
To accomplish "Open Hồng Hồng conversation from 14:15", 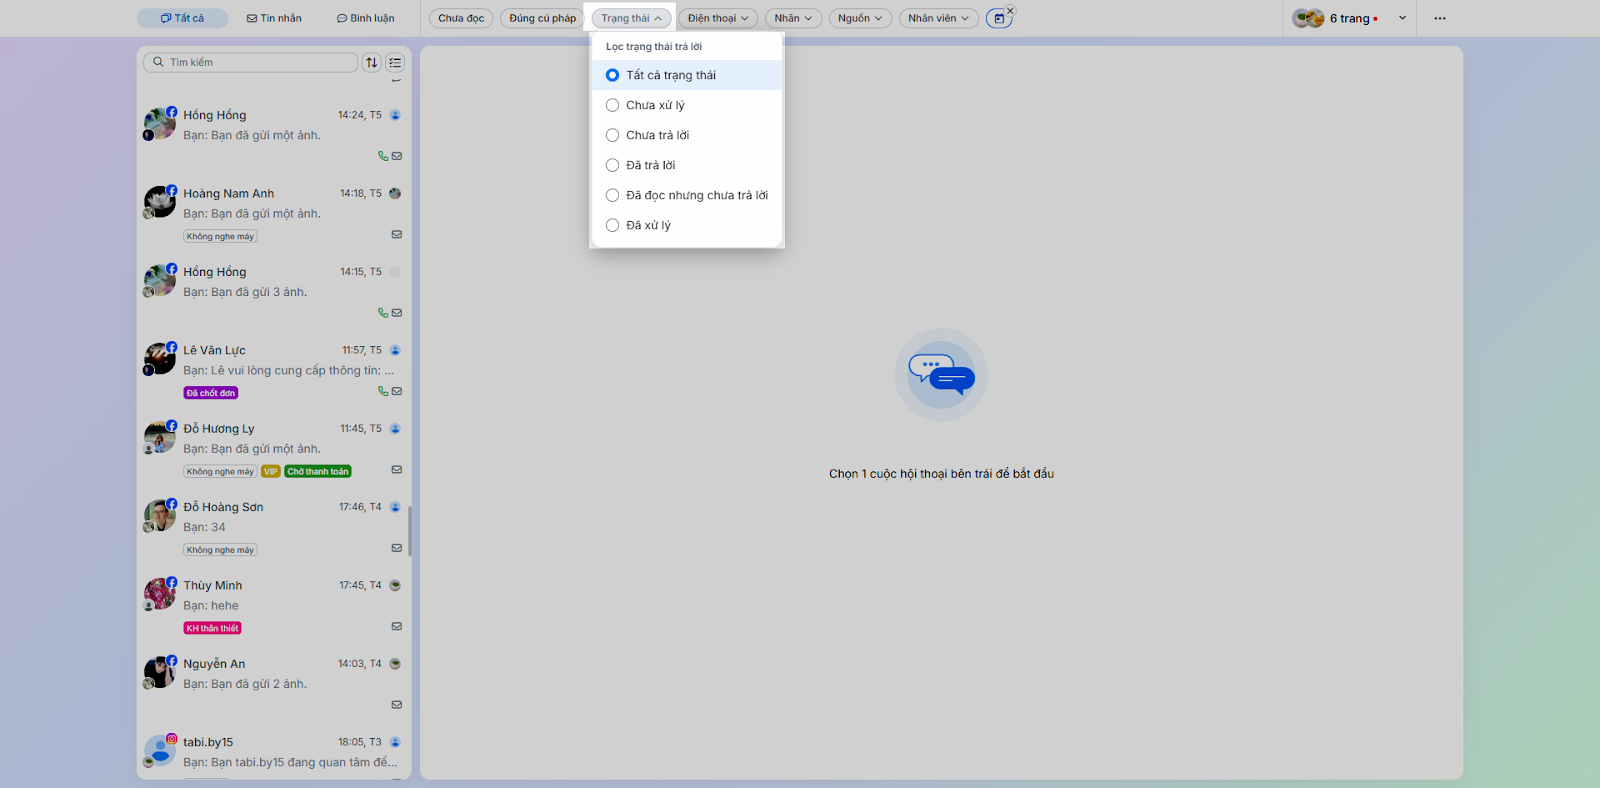I will [x=273, y=291].
